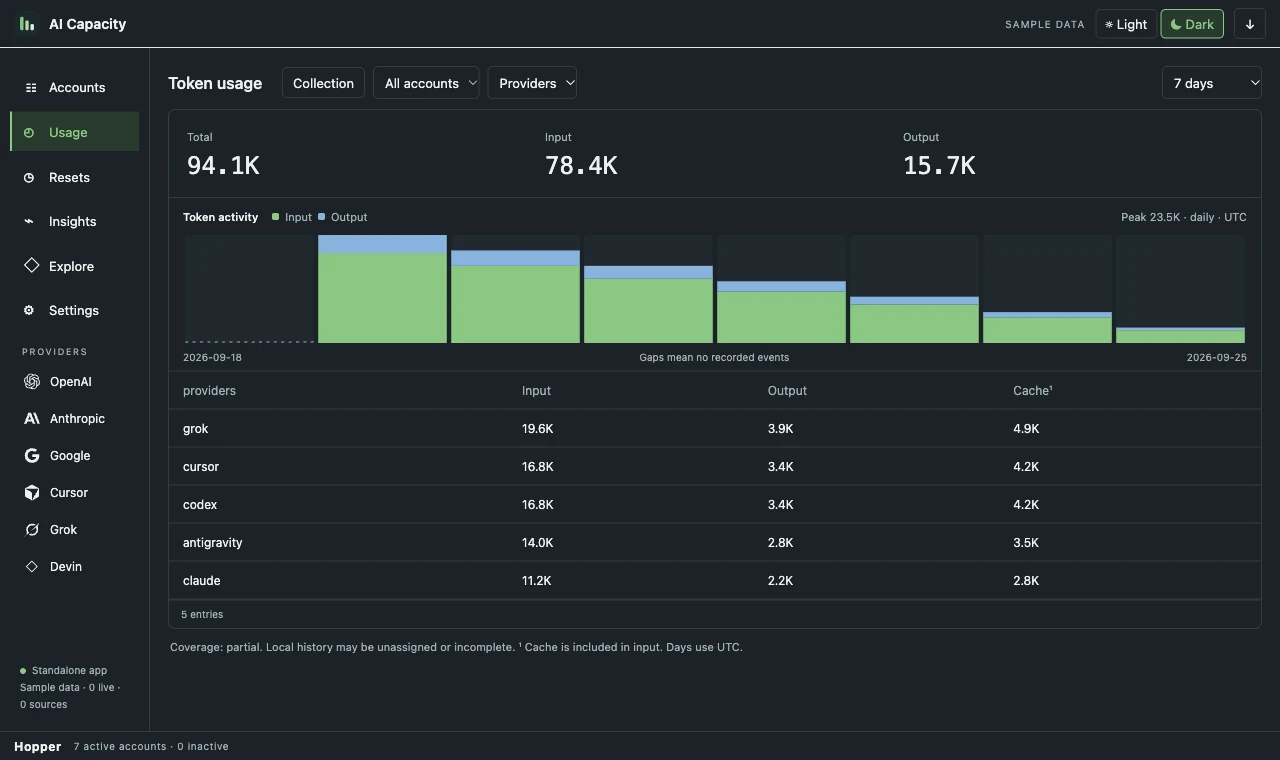Click the 'grok' row name
Viewport: 1280px width, 760px height.
coord(196,428)
